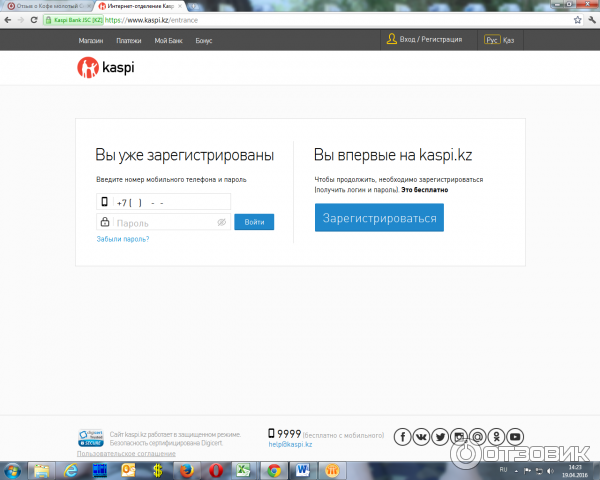Open Google Chrome from the taskbar
This screenshot has width=600, height=480.
(272, 470)
